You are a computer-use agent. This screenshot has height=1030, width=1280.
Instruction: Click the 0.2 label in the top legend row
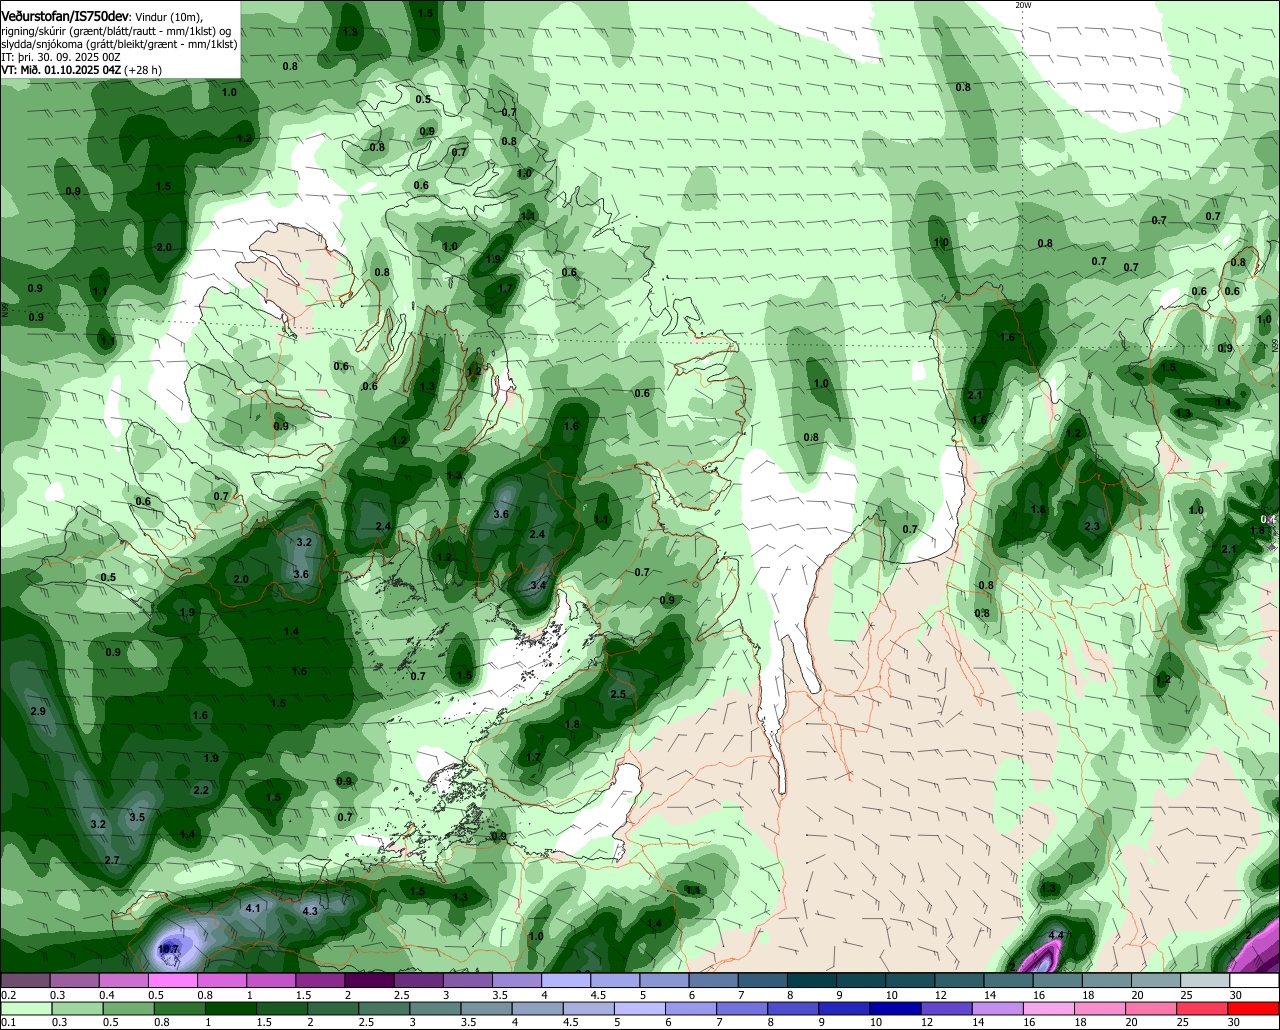[x=9, y=995]
